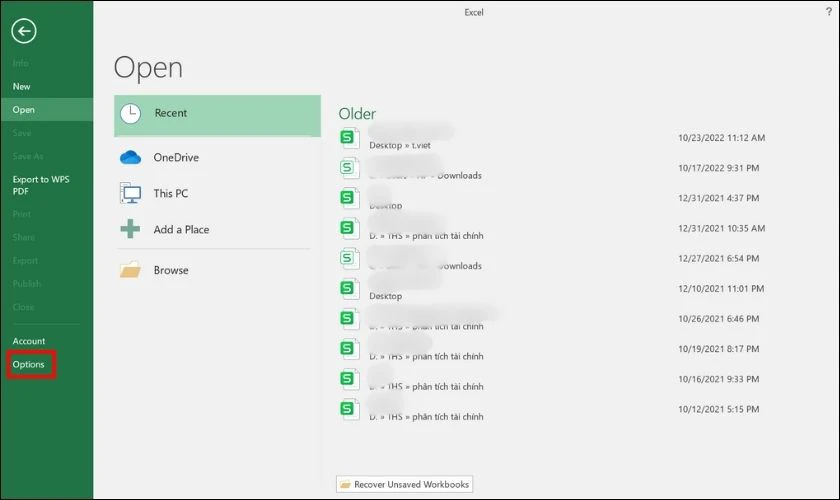Click the date 10/23/2022 11:12 AM
840x500 pixels.
[722, 138]
